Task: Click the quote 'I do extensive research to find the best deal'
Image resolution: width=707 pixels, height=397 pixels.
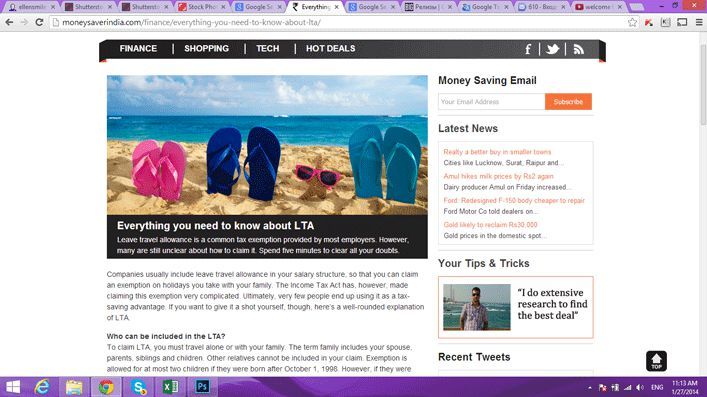Action: 552,304
